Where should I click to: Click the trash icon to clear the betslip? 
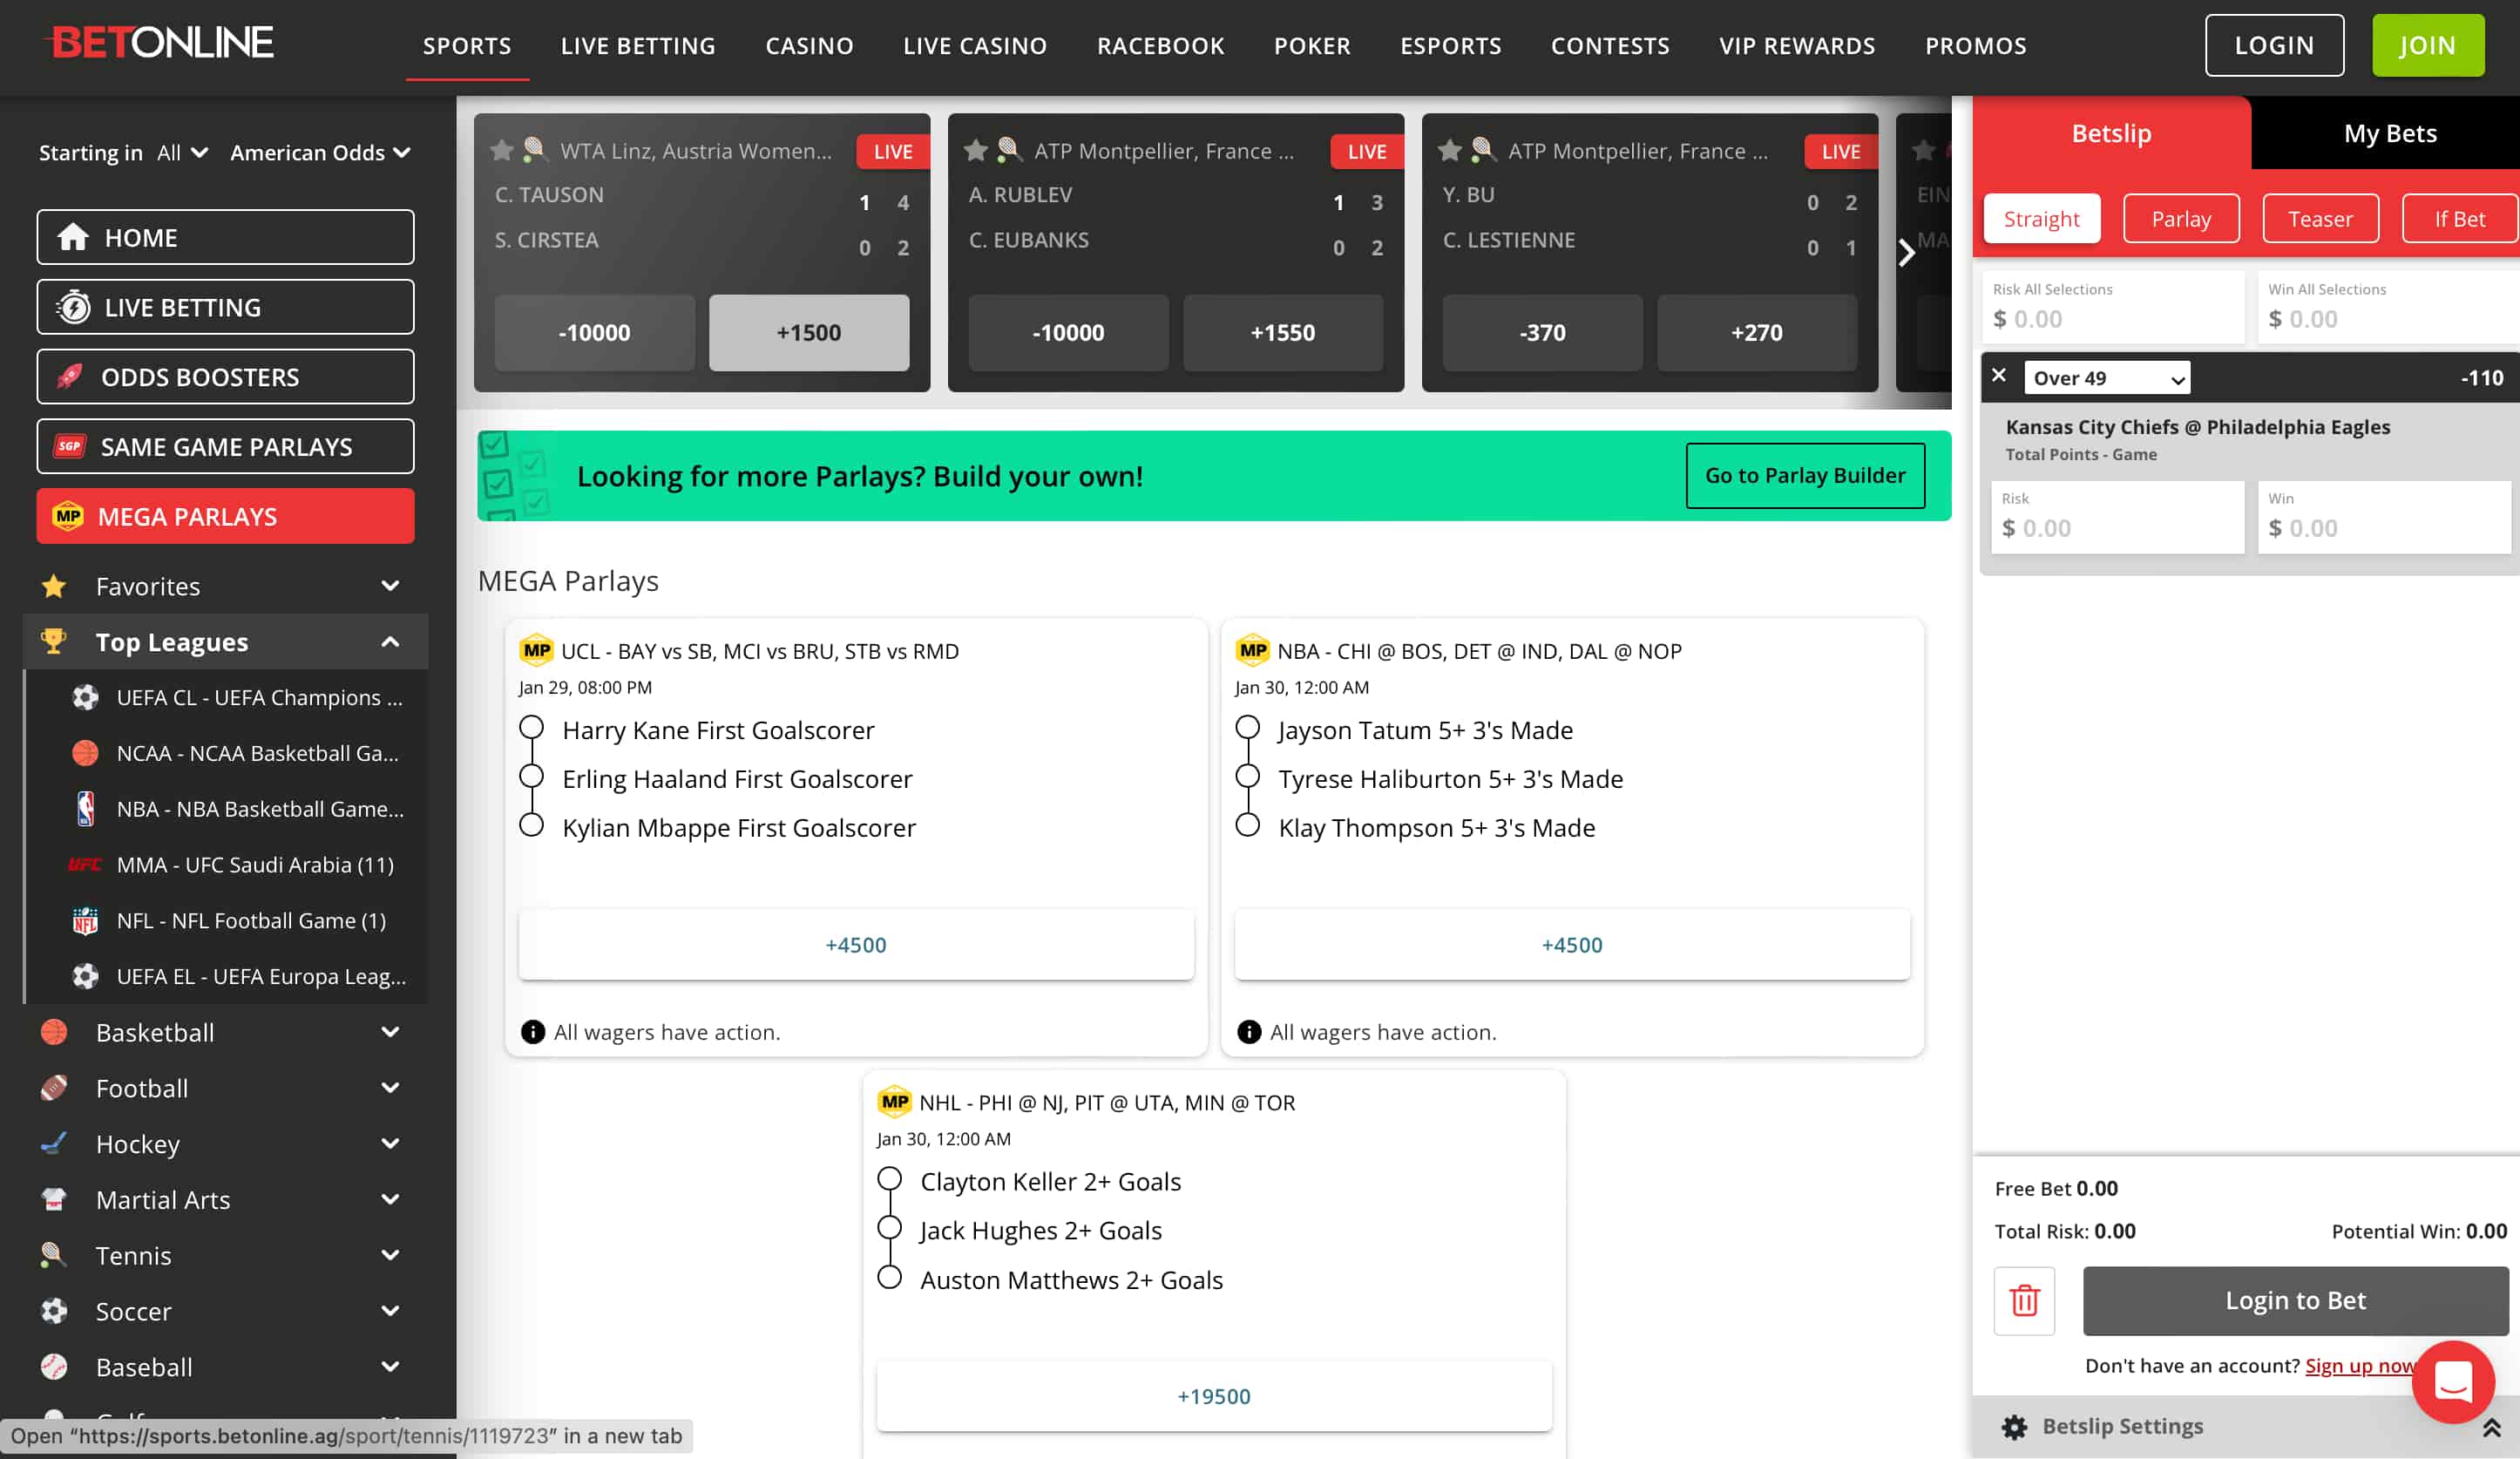[2025, 1300]
